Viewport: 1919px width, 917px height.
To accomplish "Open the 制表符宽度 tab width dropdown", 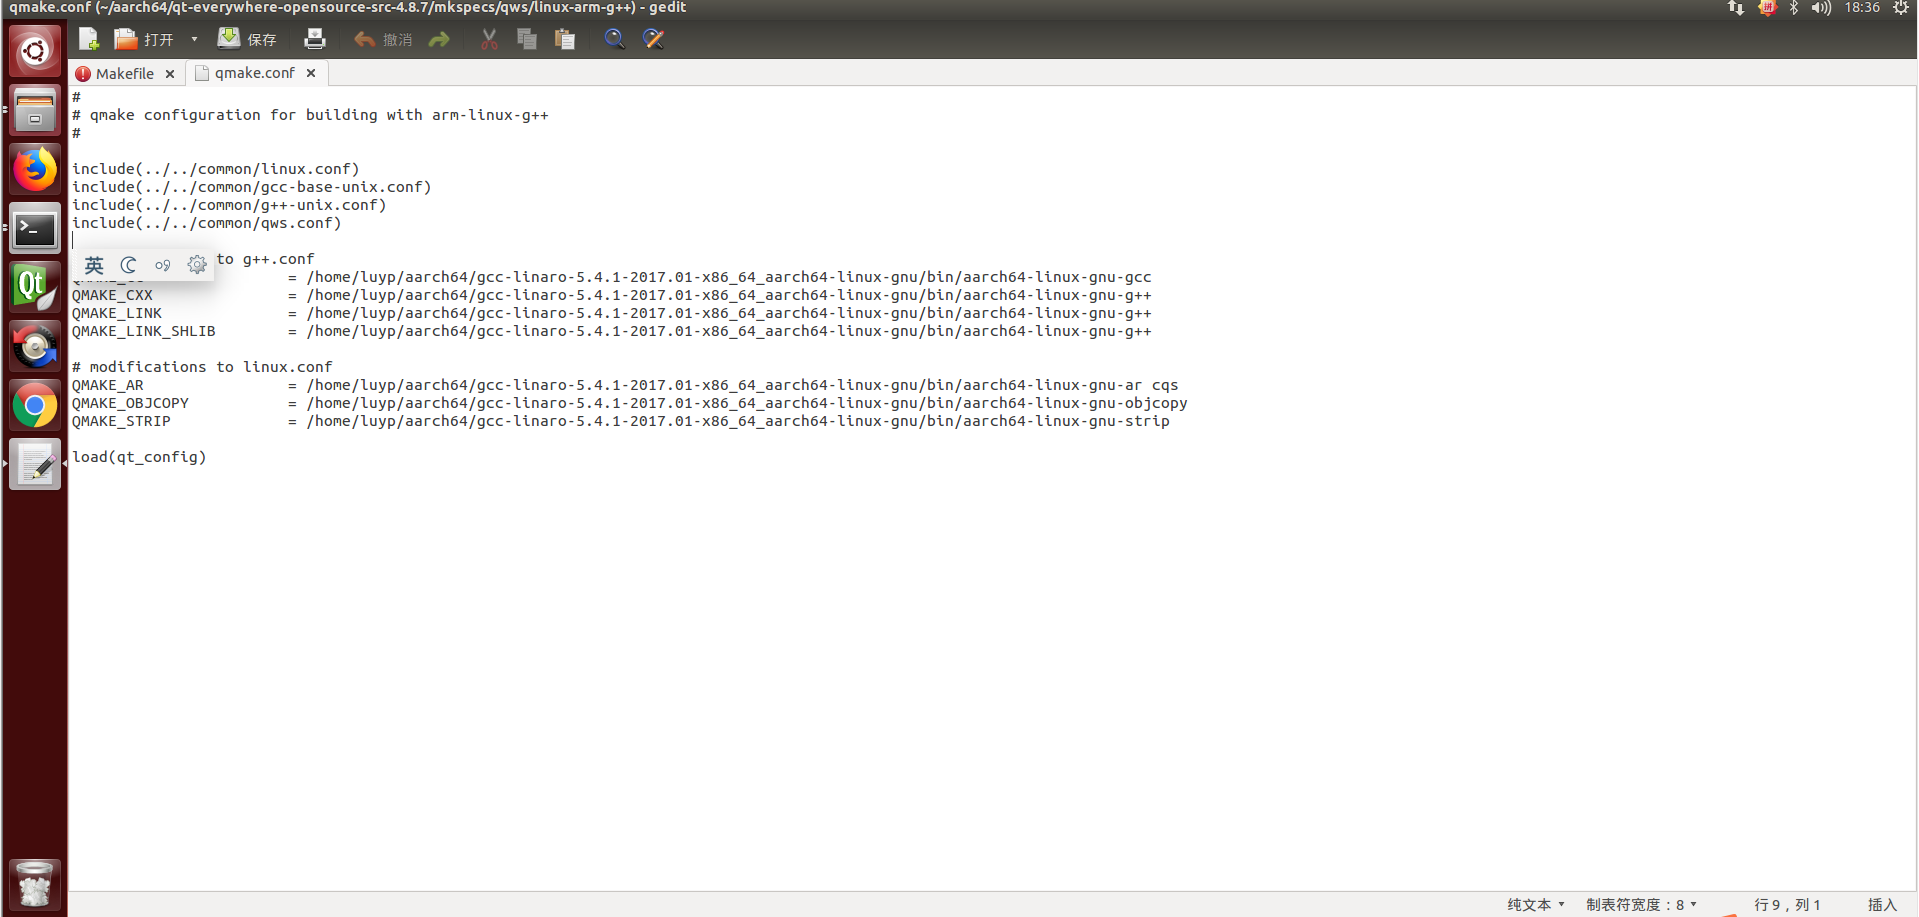I will click(x=1641, y=904).
